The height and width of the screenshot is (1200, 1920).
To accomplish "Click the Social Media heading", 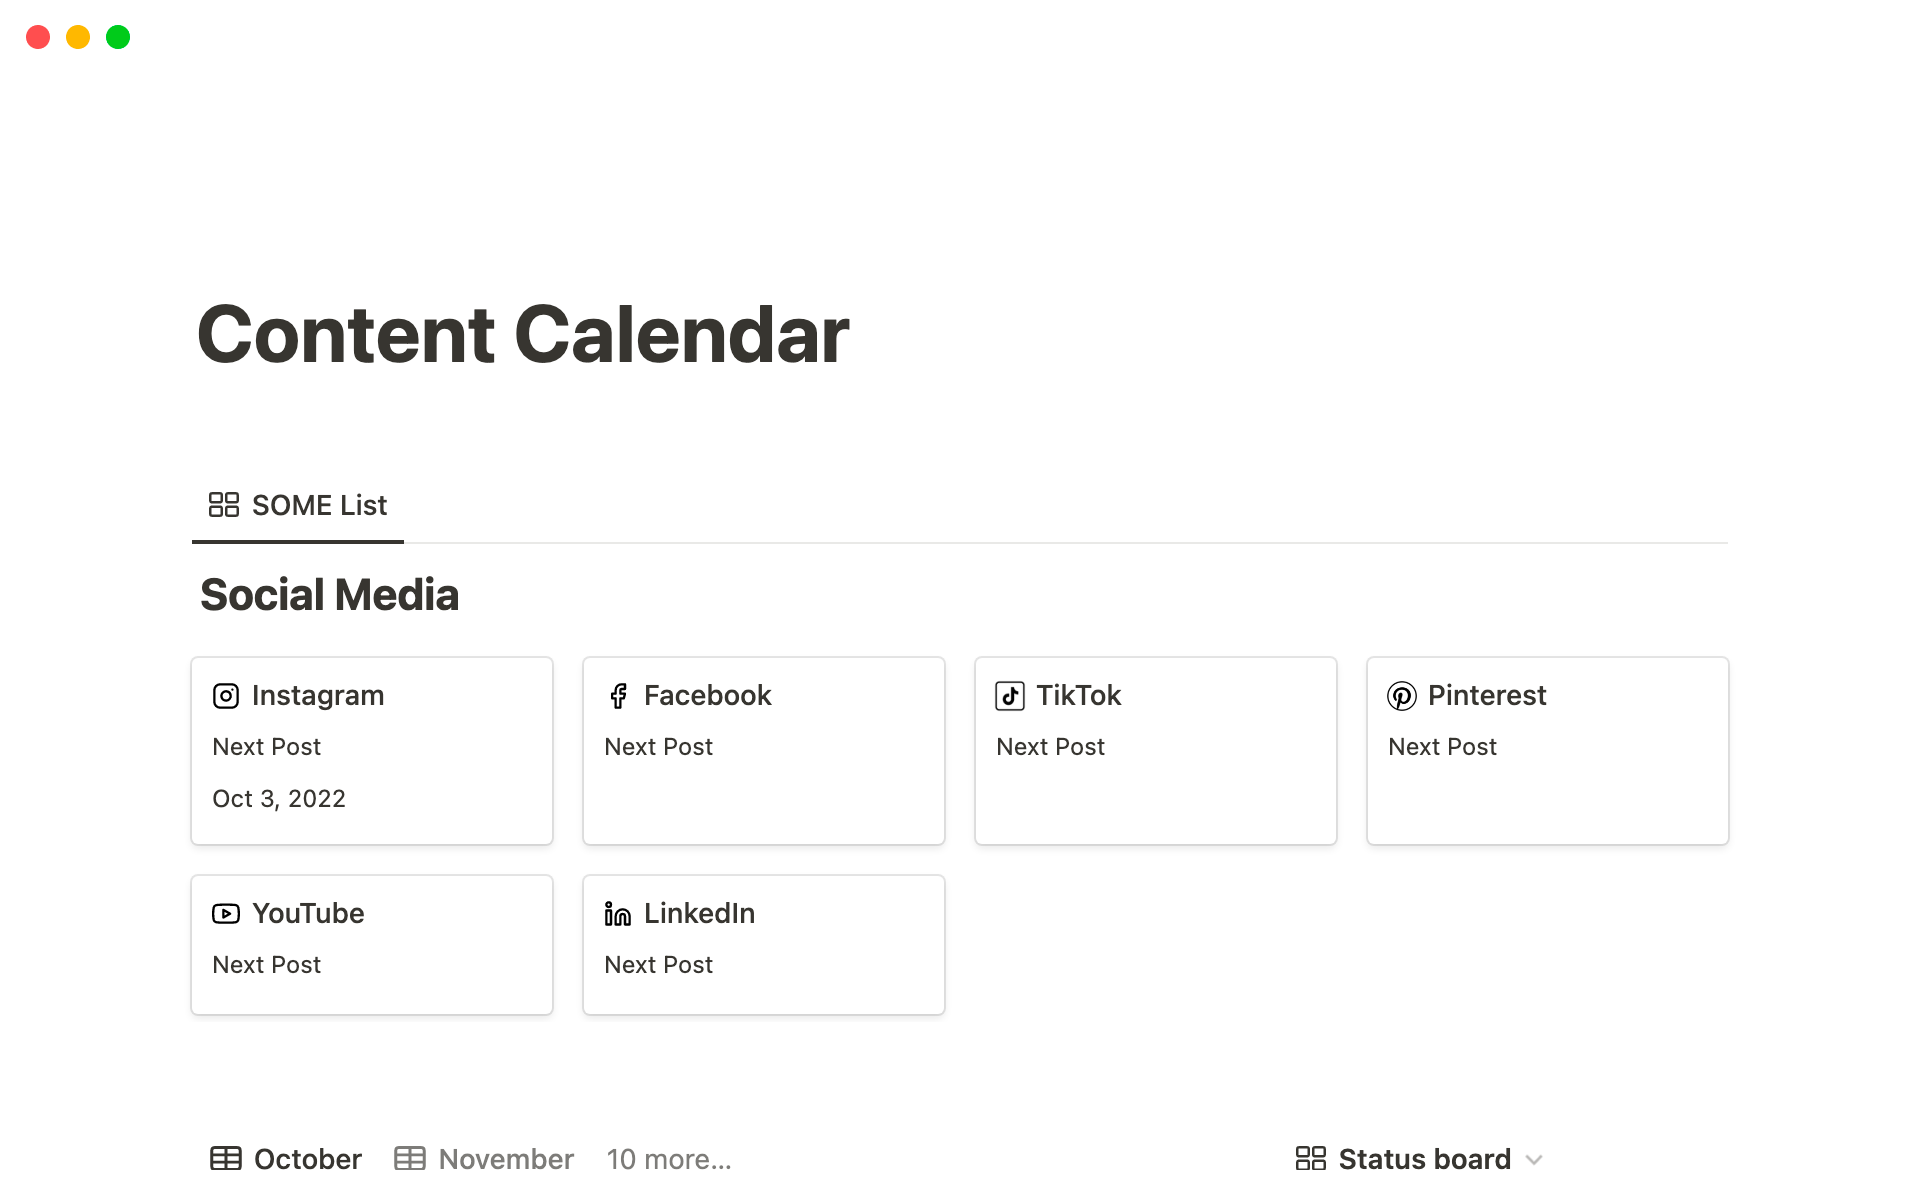I will point(330,596).
